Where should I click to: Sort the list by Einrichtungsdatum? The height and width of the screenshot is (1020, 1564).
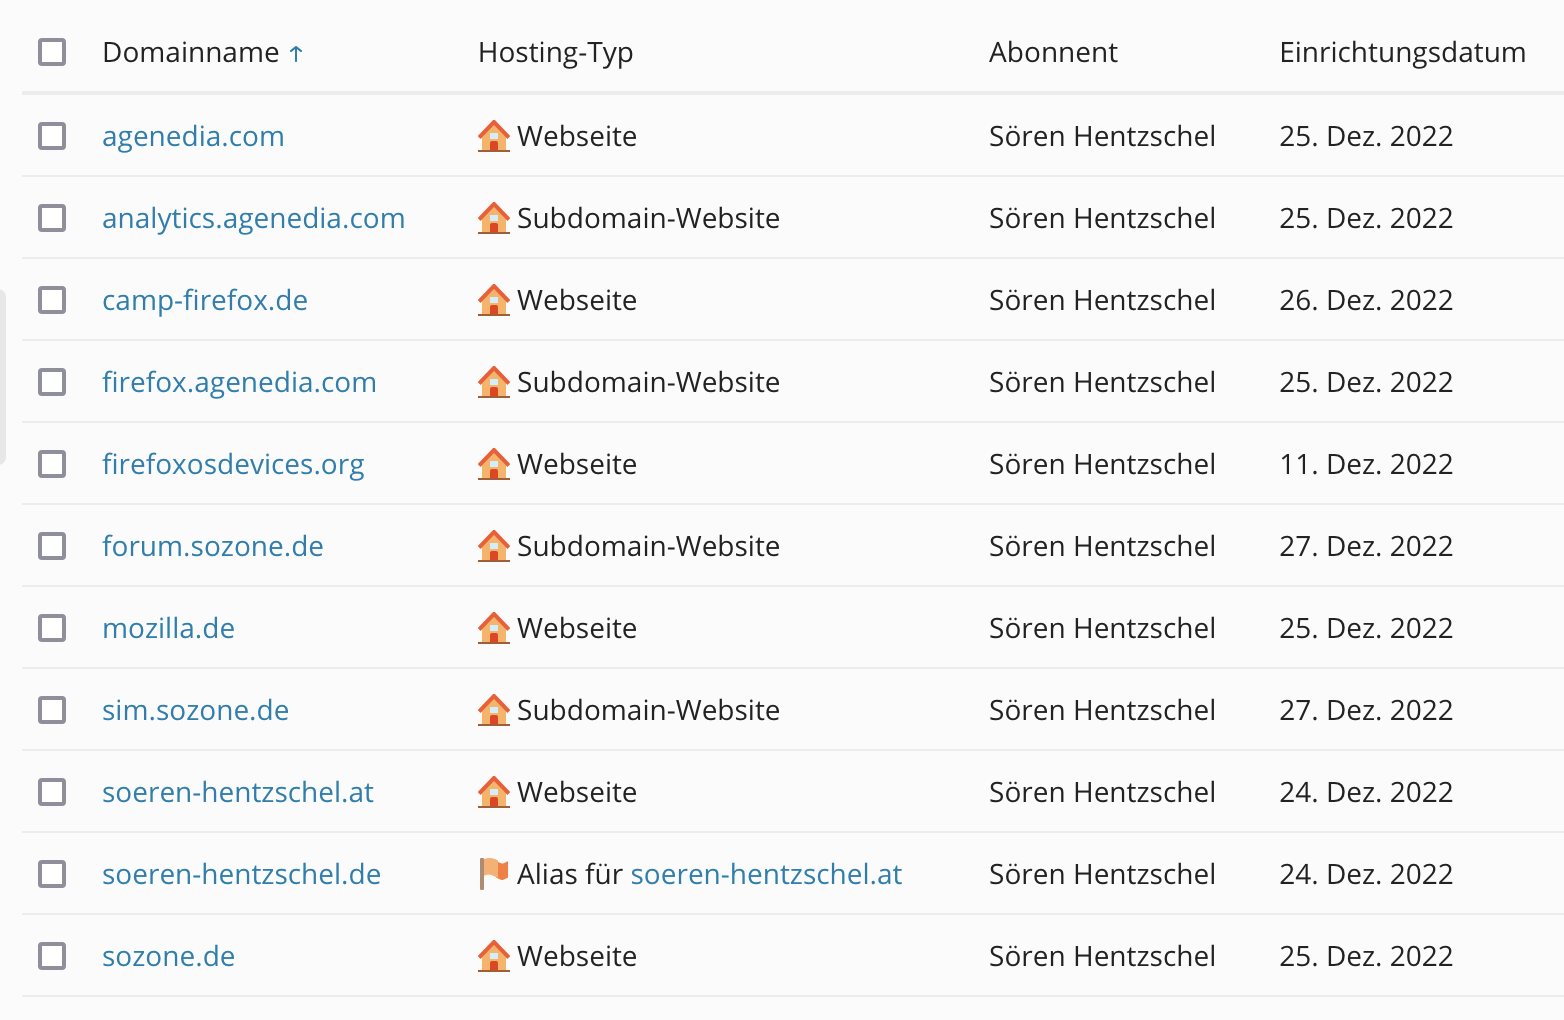pos(1402,52)
